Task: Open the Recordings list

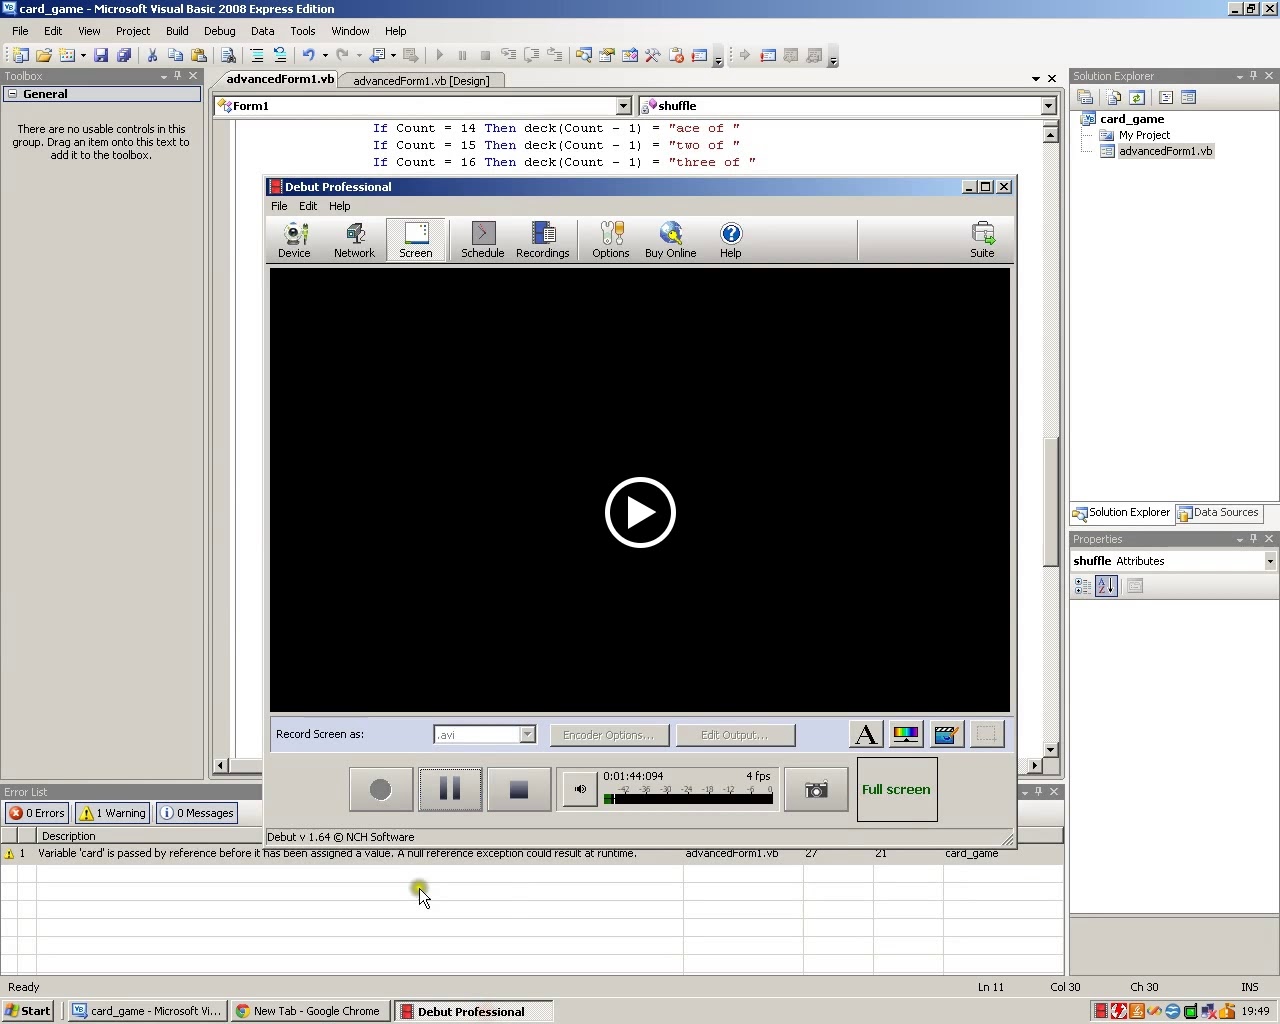Action: click(543, 240)
